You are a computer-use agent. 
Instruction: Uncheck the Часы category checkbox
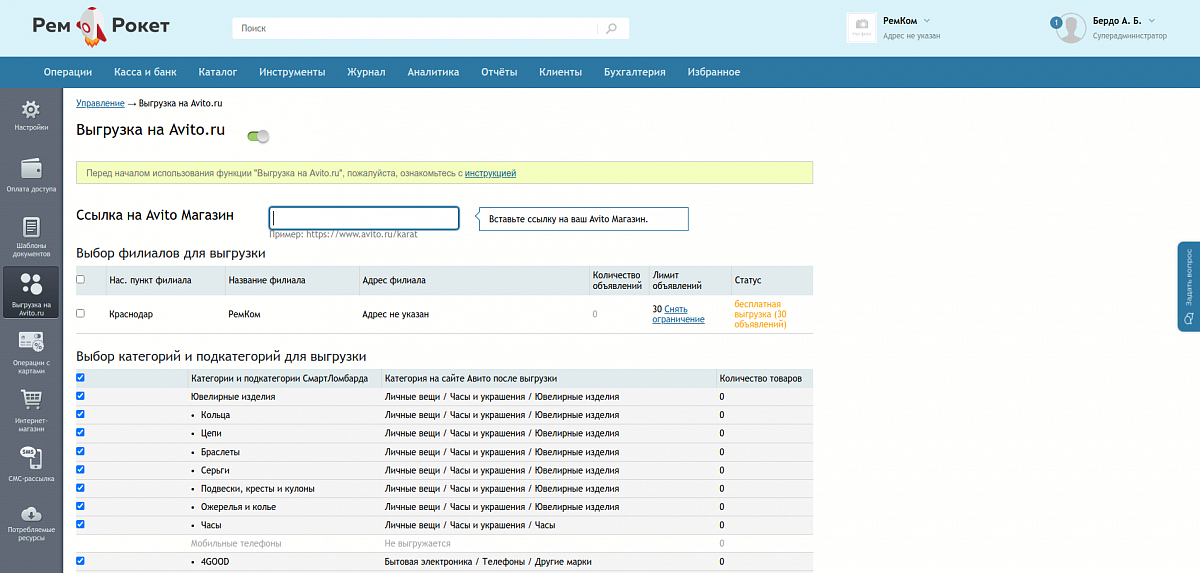point(81,524)
